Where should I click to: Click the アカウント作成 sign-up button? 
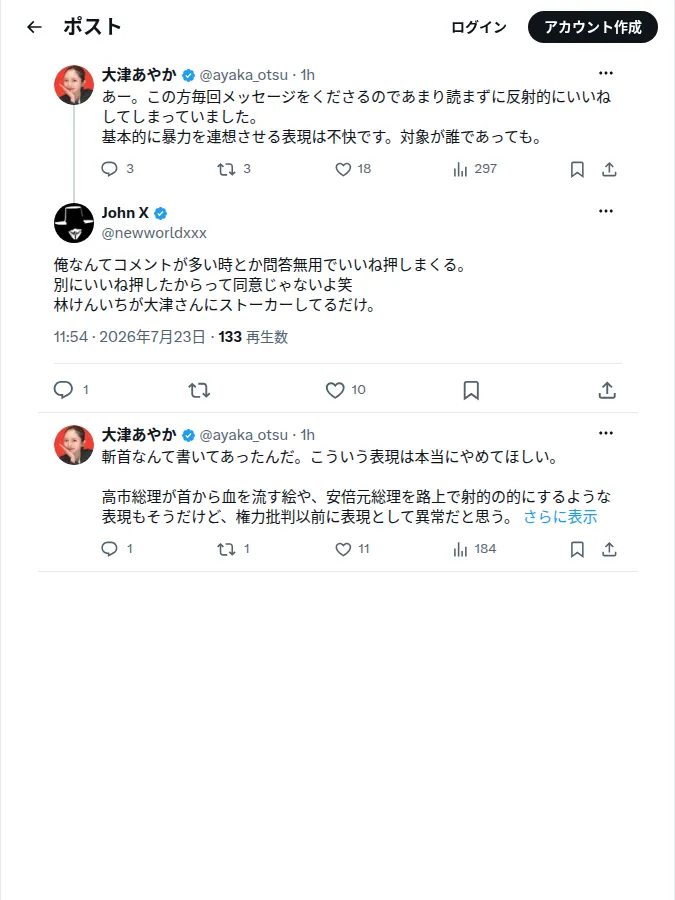coord(592,27)
